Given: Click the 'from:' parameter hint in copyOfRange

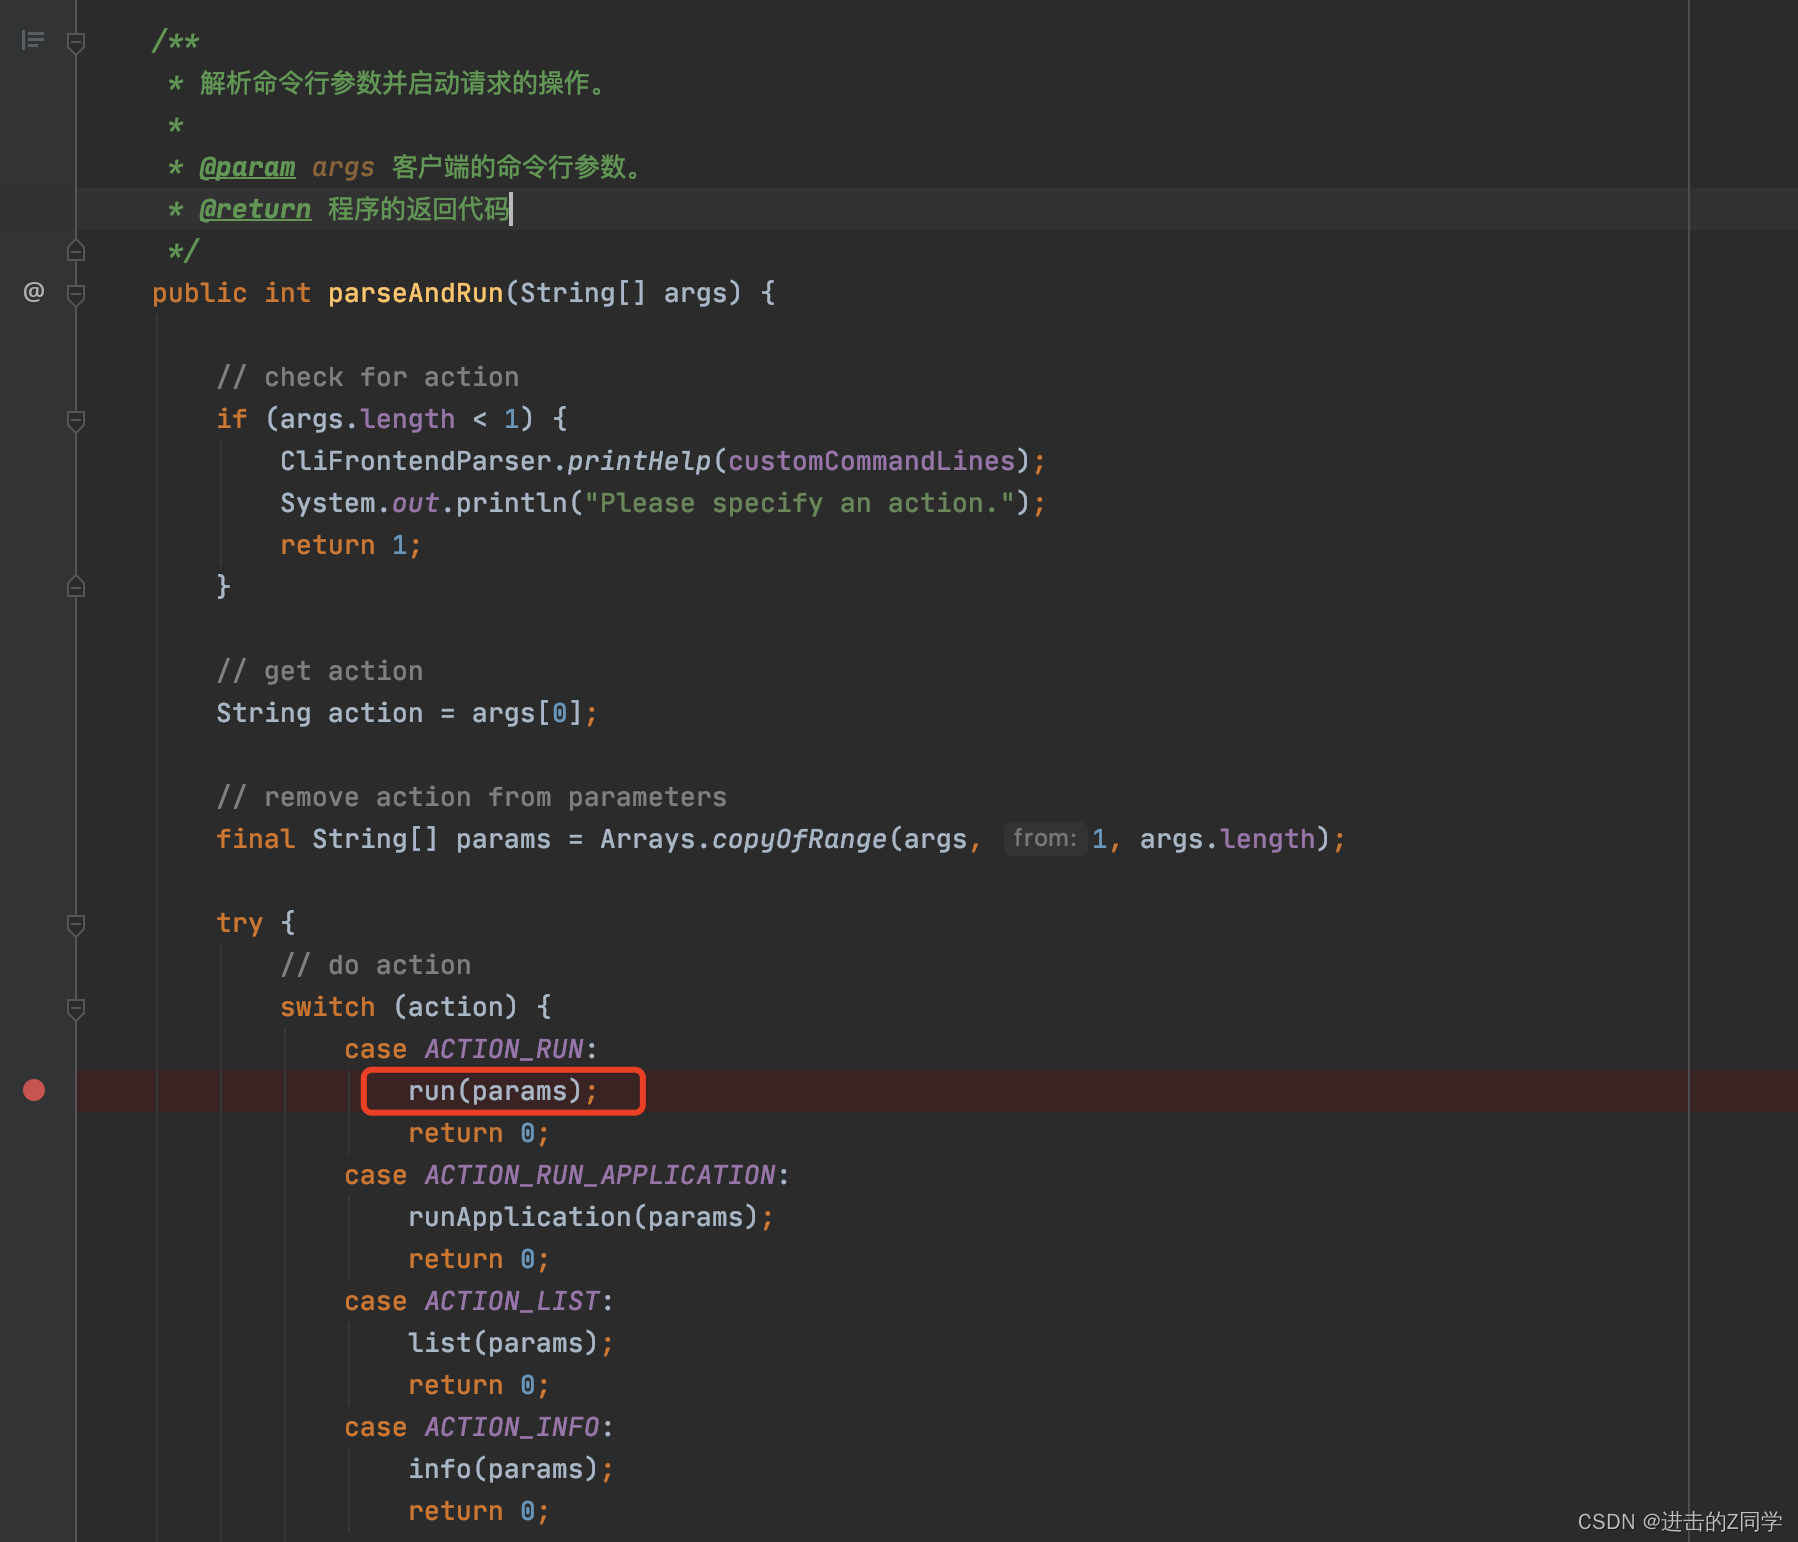Looking at the screenshot, I should (x=1045, y=838).
